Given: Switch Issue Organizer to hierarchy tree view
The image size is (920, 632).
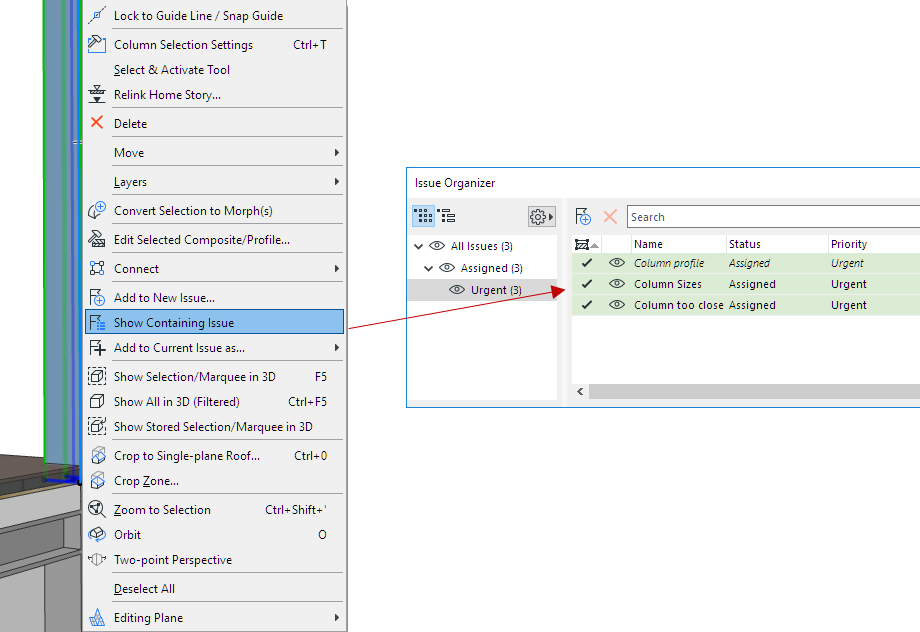Looking at the screenshot, I should (x=447, y=217).
